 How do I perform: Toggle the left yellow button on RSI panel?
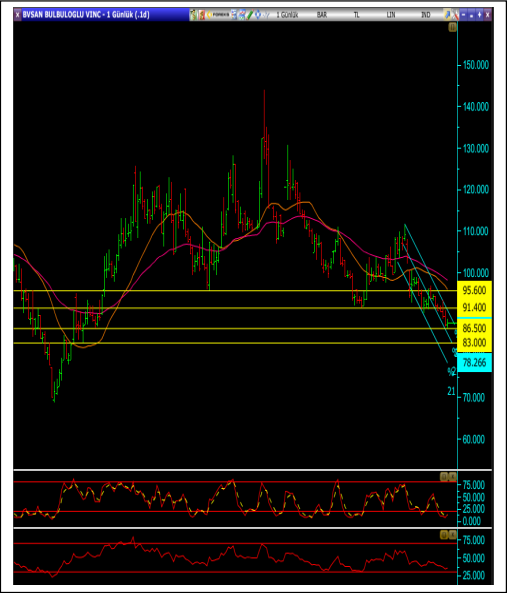(444, 535)
